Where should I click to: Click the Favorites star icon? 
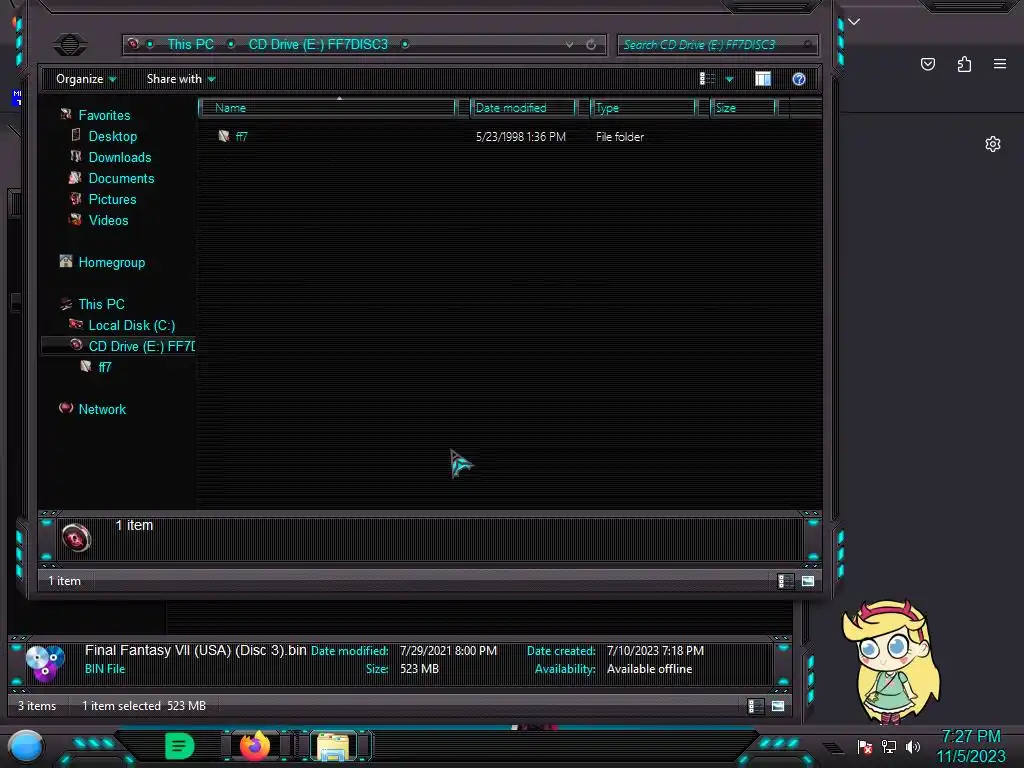66,114
